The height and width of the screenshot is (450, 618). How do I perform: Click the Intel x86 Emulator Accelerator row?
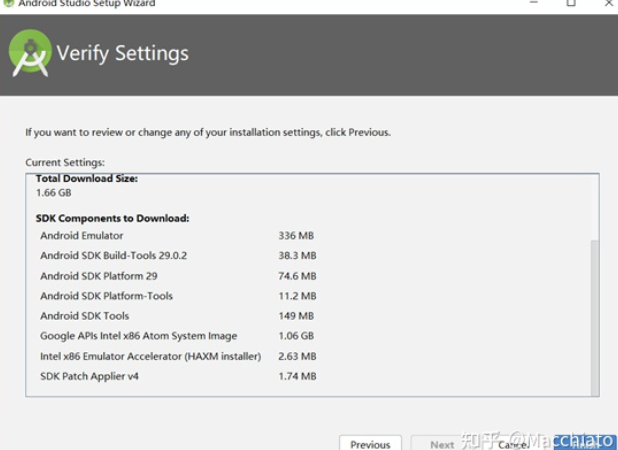[x=150, y=356]
